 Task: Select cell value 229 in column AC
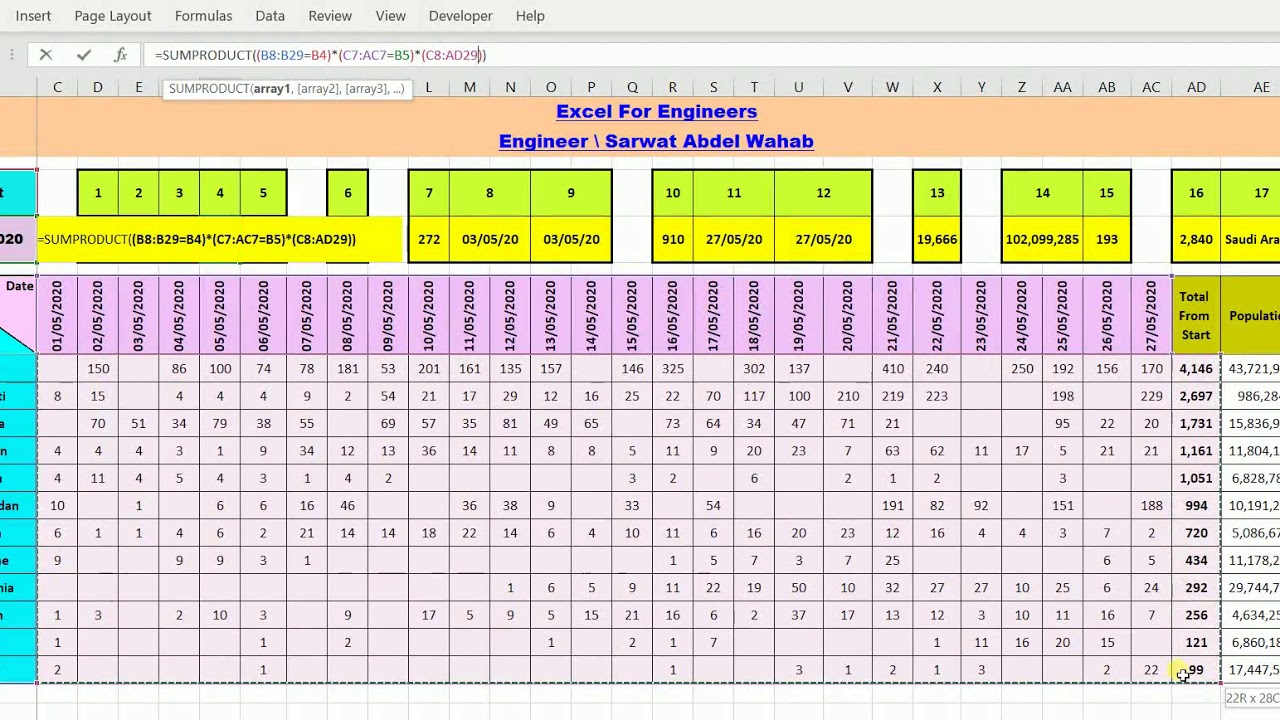point(1151,396)
